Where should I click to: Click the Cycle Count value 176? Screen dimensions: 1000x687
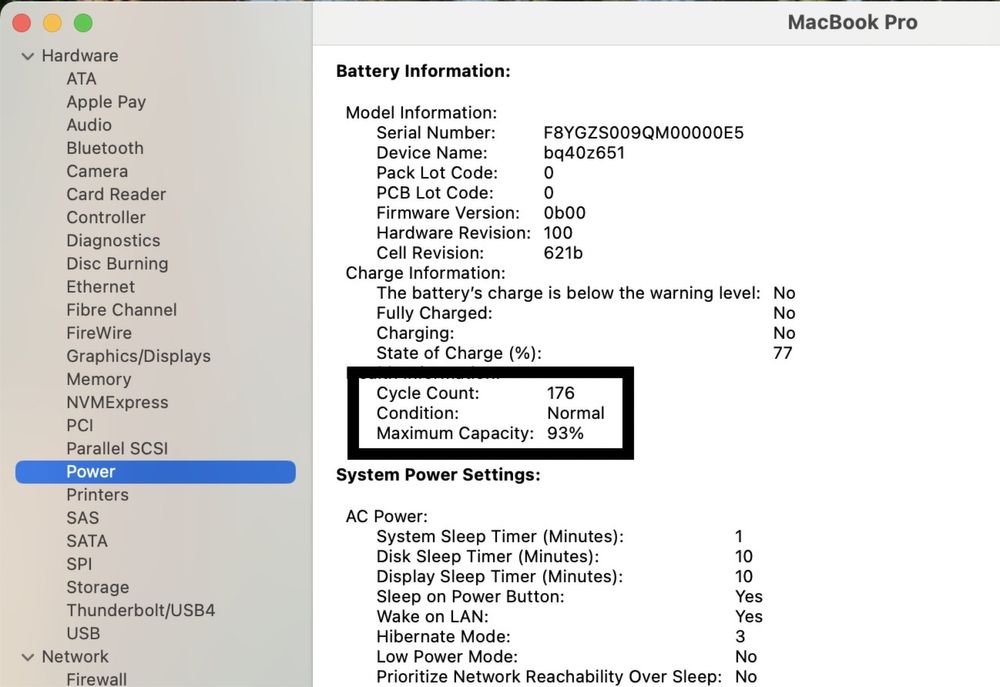[x=561, y=393]
